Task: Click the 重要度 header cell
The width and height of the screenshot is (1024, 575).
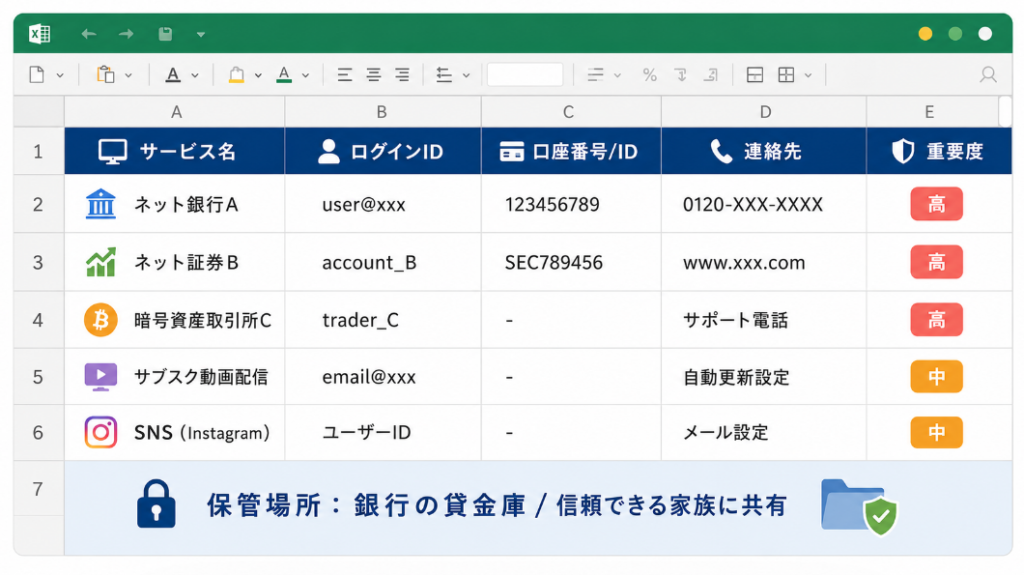Action: (939, 151)
